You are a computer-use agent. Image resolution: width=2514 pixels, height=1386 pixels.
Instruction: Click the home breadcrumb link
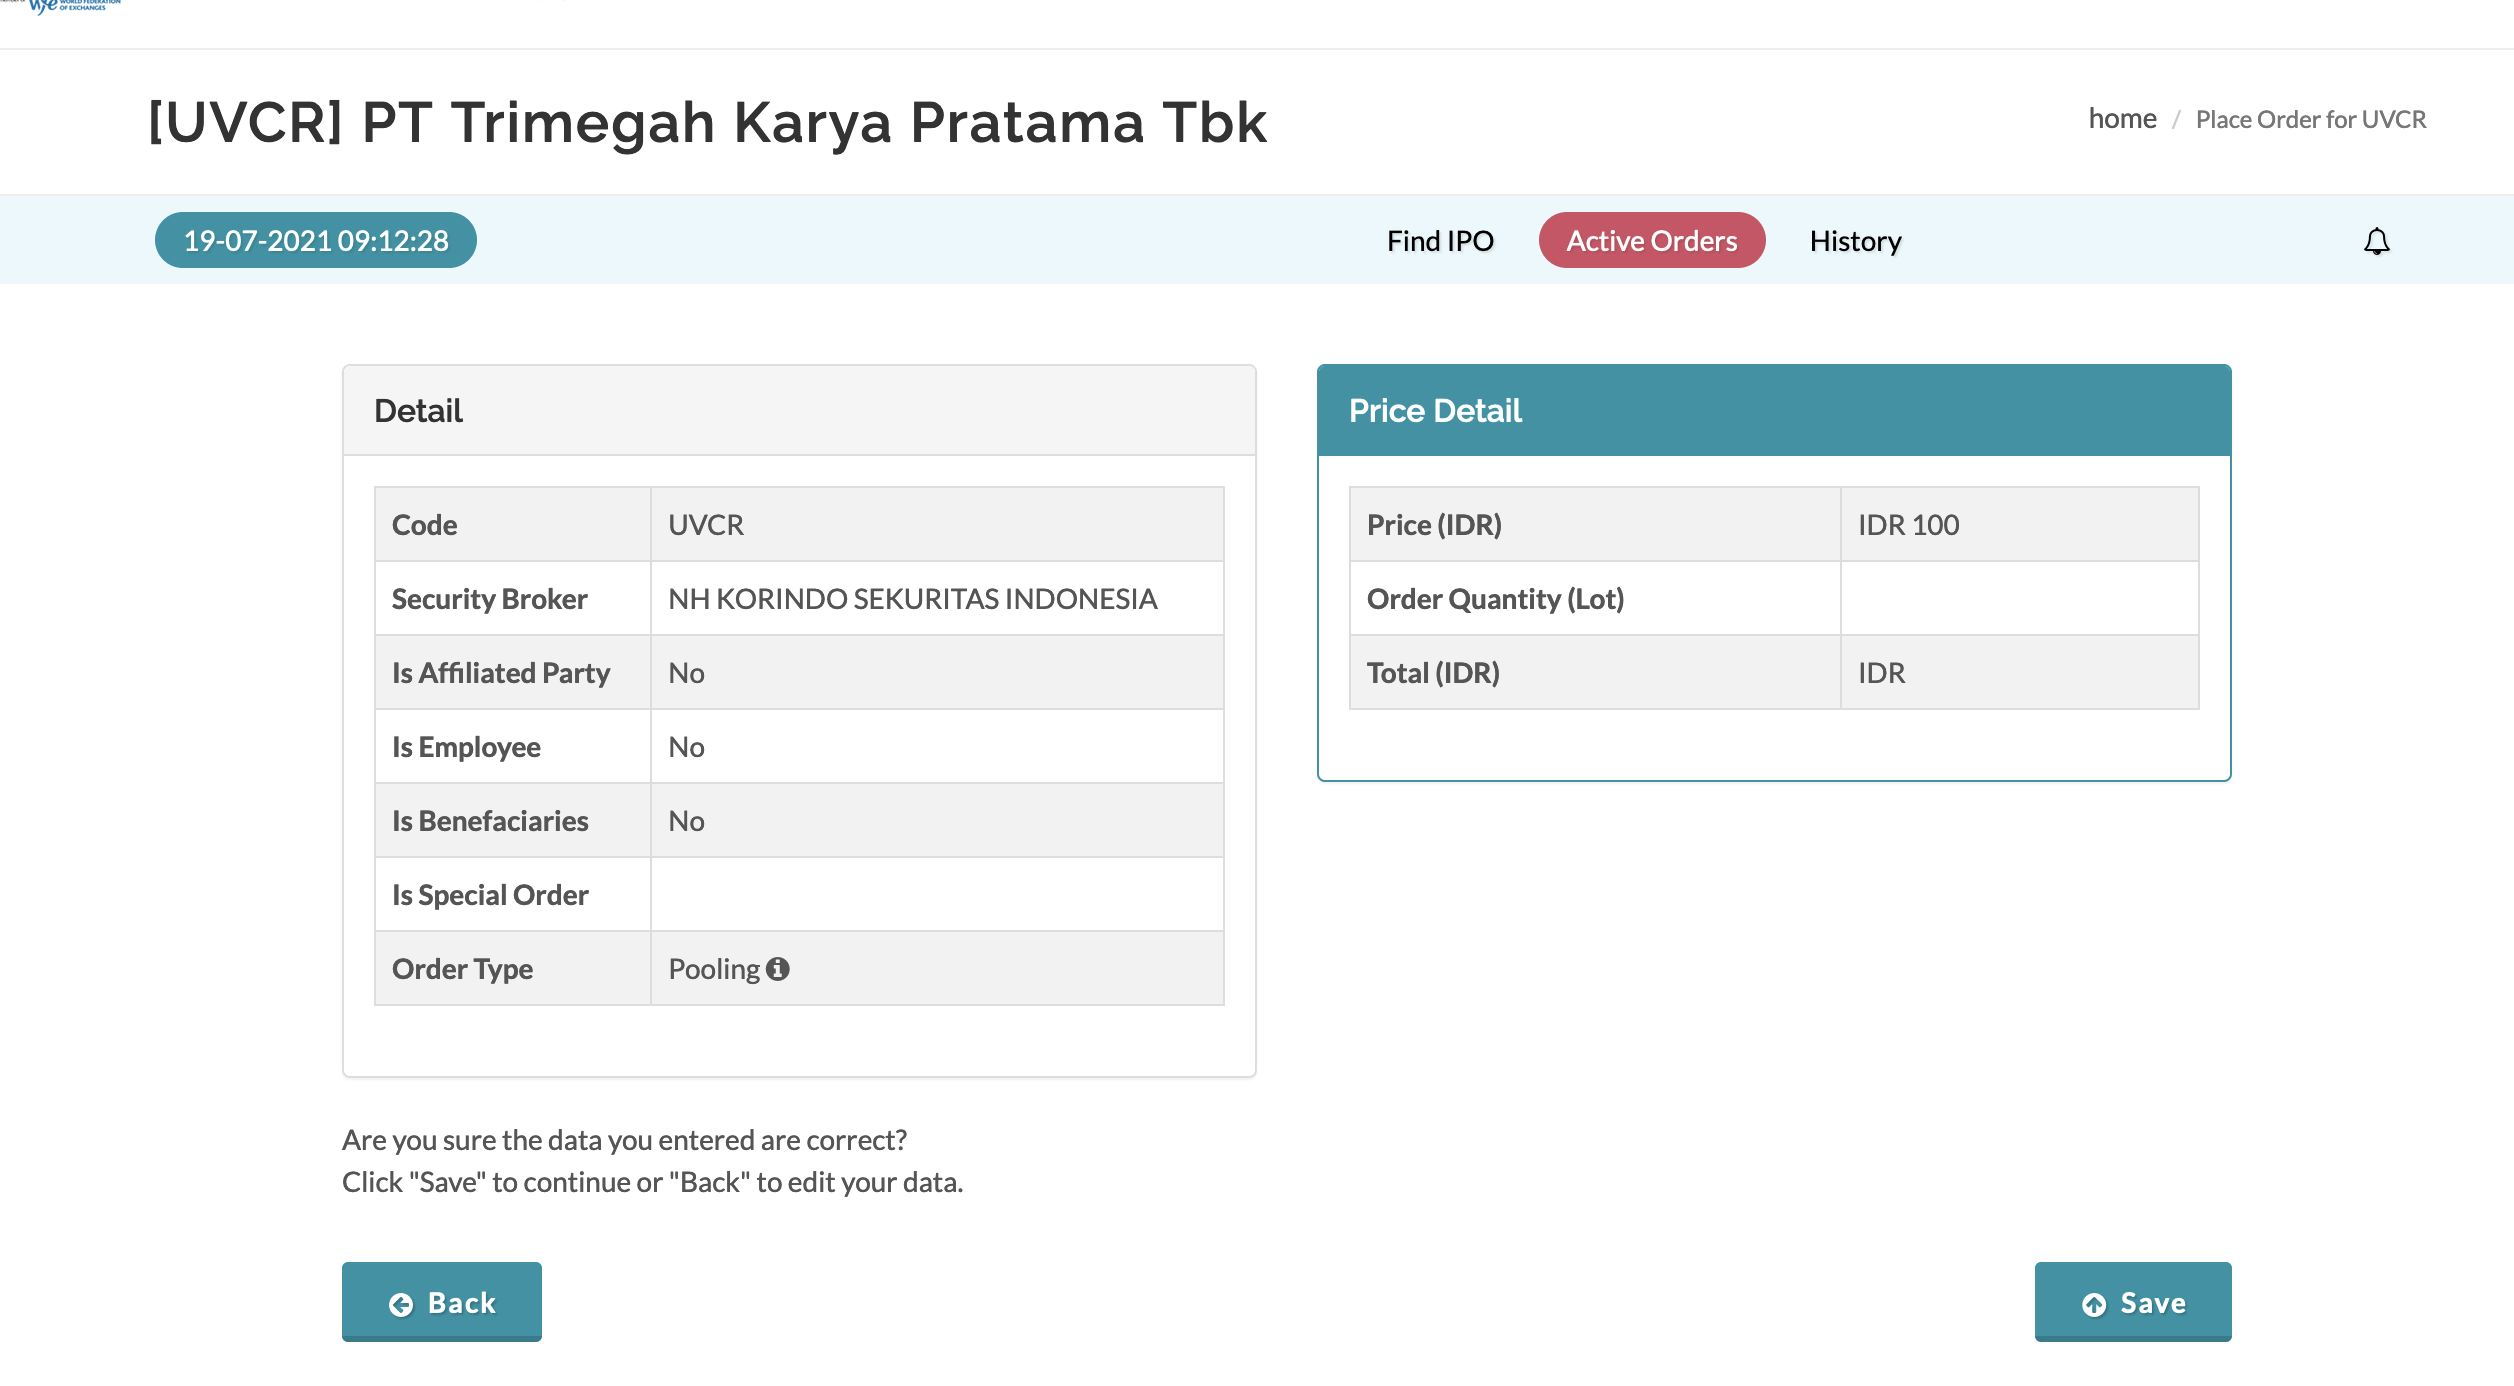(2122, 119)
